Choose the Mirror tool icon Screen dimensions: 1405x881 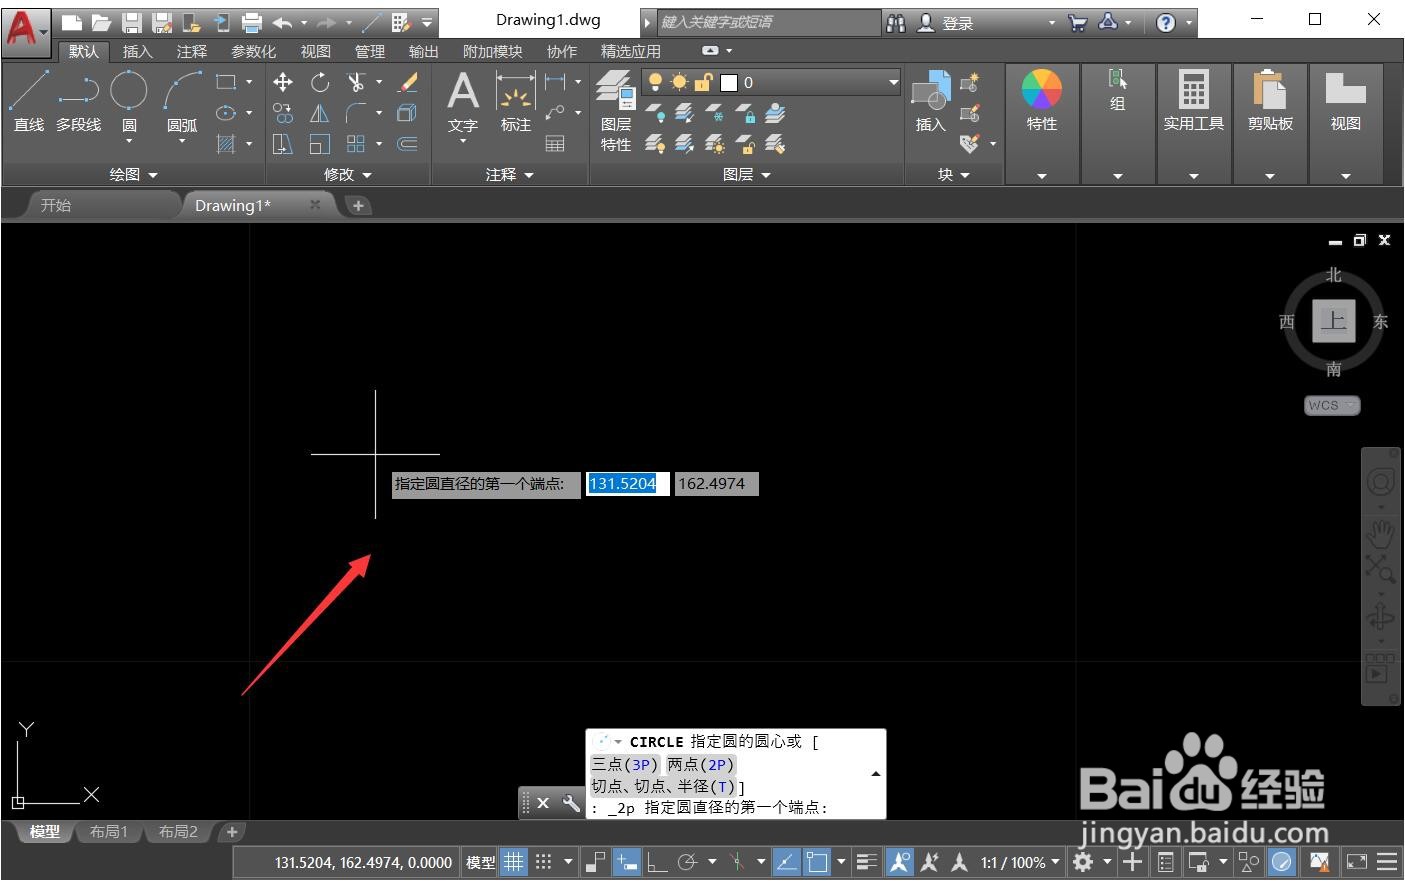click(x=320, y=113)
